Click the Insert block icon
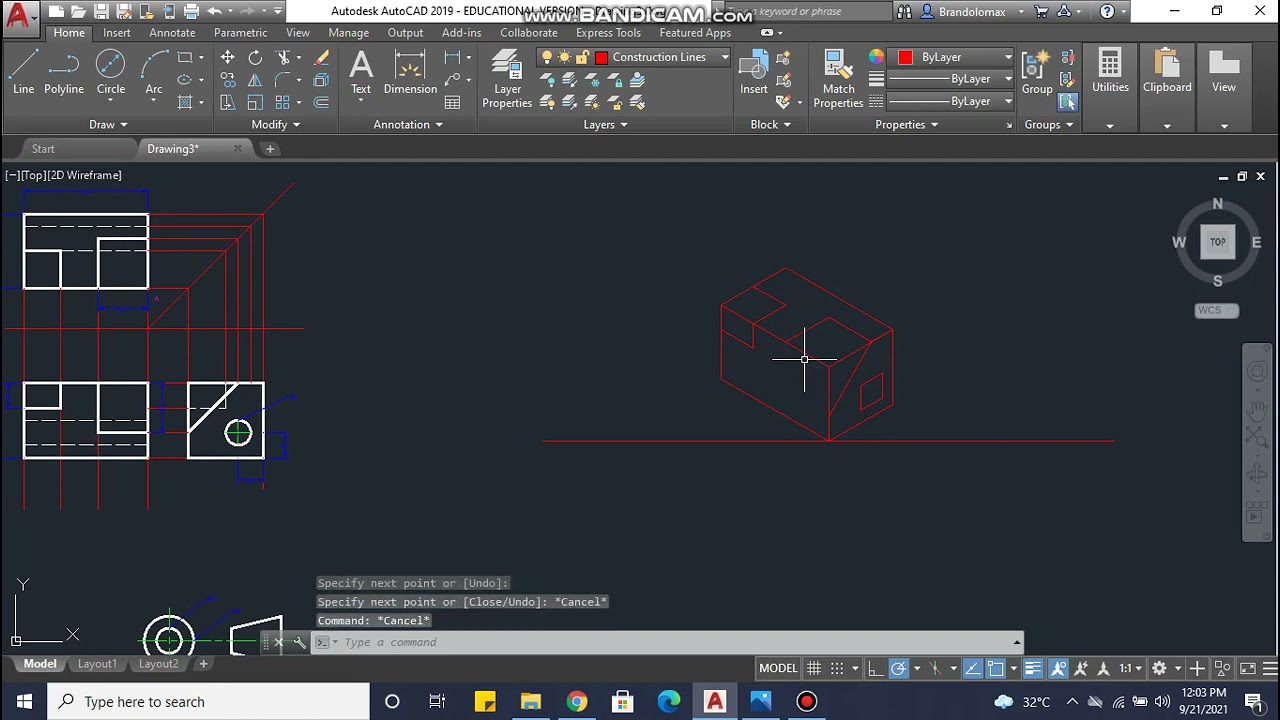 tap(754, 72)
